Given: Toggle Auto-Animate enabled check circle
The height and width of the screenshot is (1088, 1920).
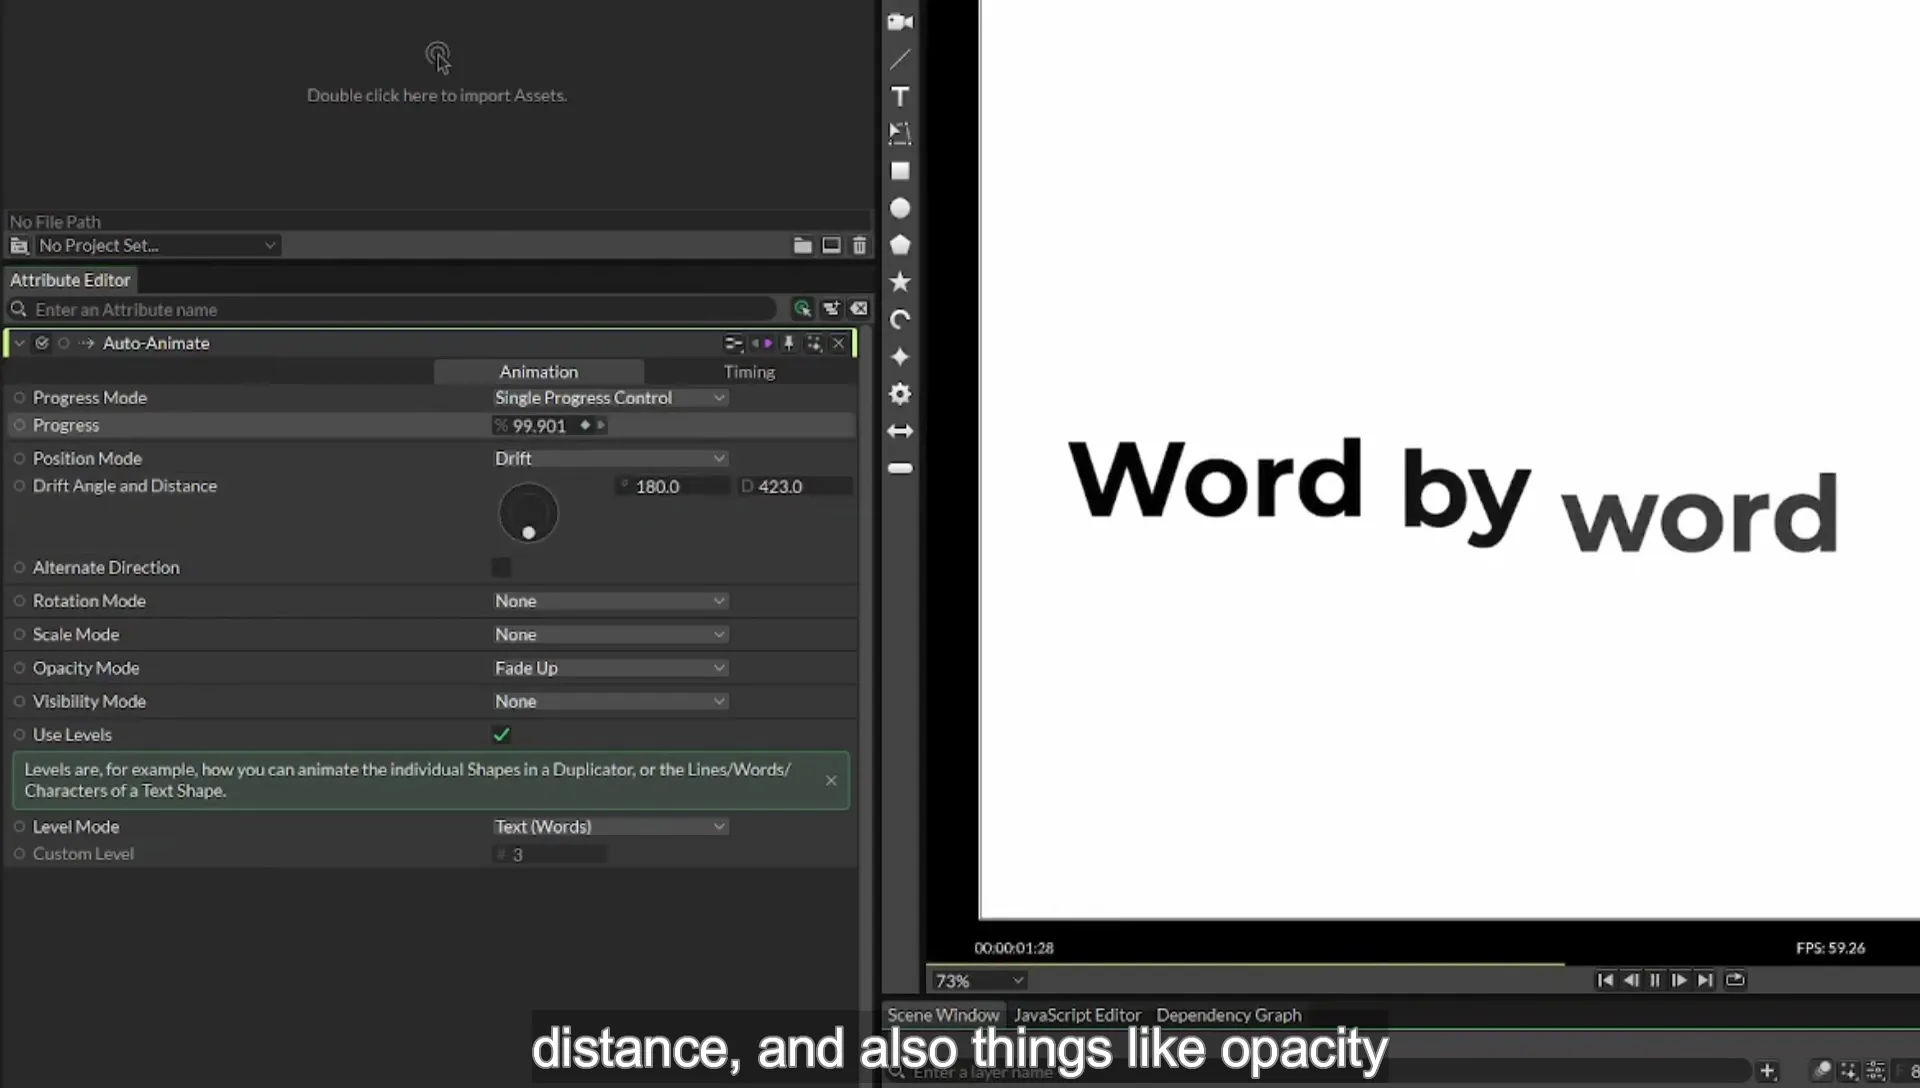Looking at the screenshot, I should click(42, 343).
